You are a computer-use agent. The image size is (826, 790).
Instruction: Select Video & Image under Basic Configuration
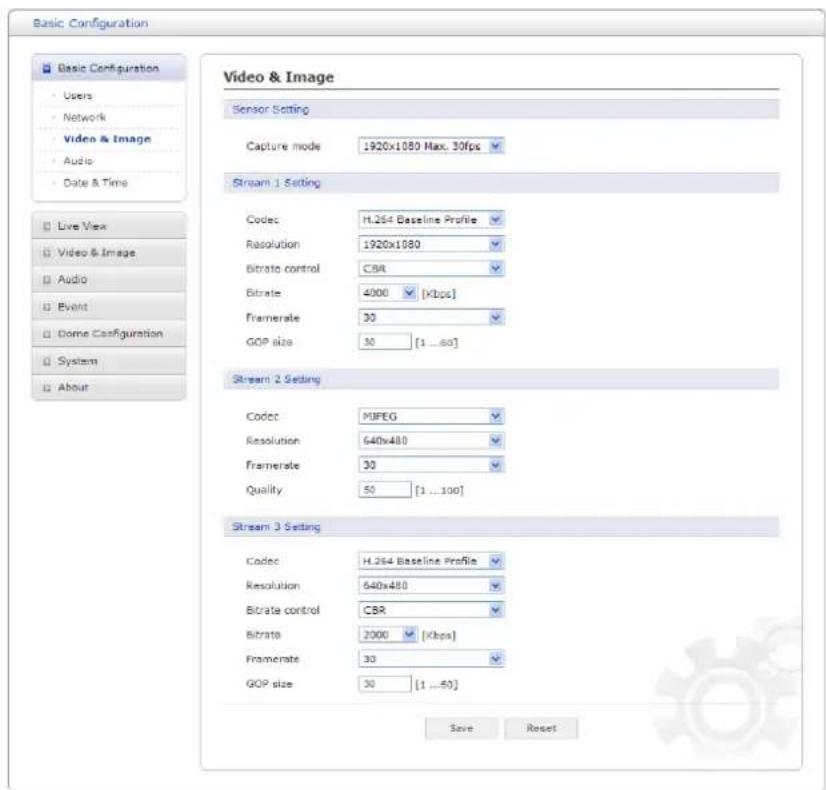[x=107, y=139]
